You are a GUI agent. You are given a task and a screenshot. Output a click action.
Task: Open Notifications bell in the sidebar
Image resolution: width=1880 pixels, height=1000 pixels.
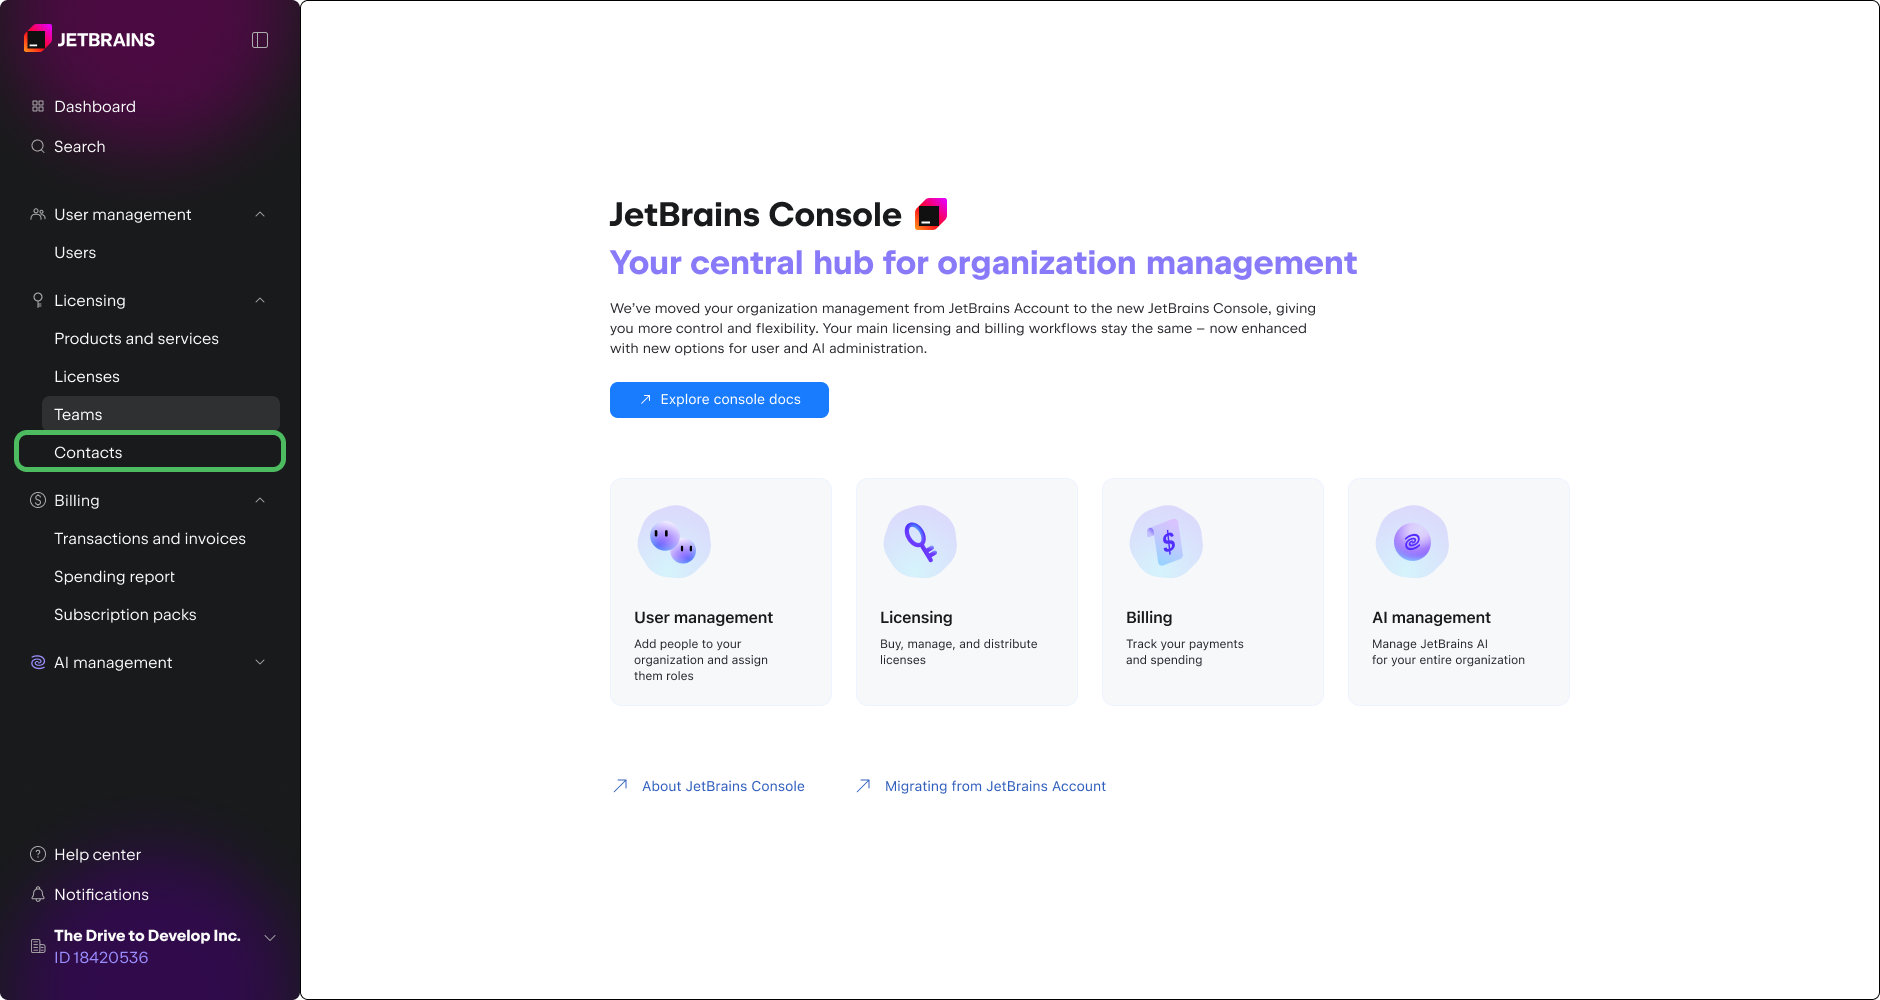pos(101,895)
